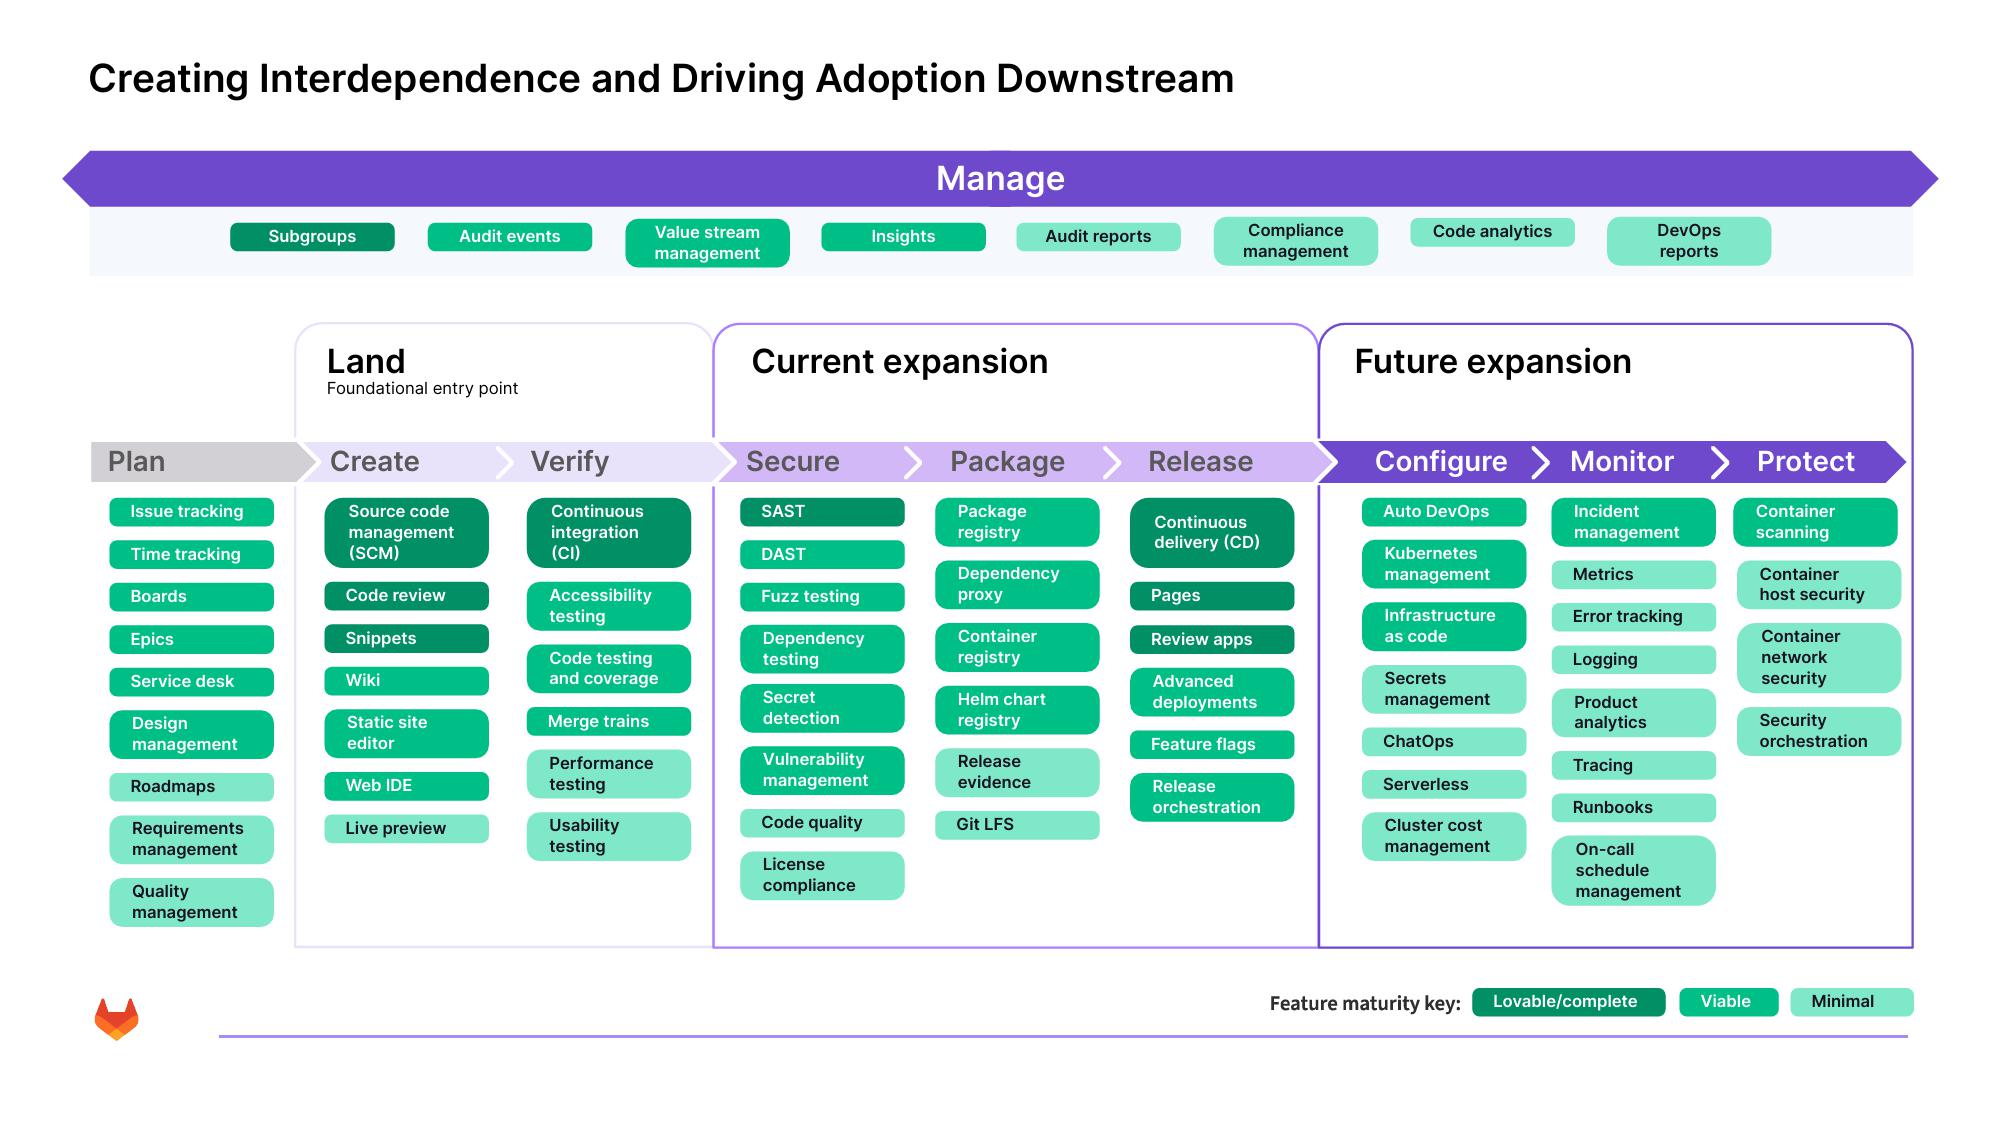This screenshot has width=2000, height=1125.
Task: Click the Error tracking item
Action: pyautogui.click(x=1634, y=617)
